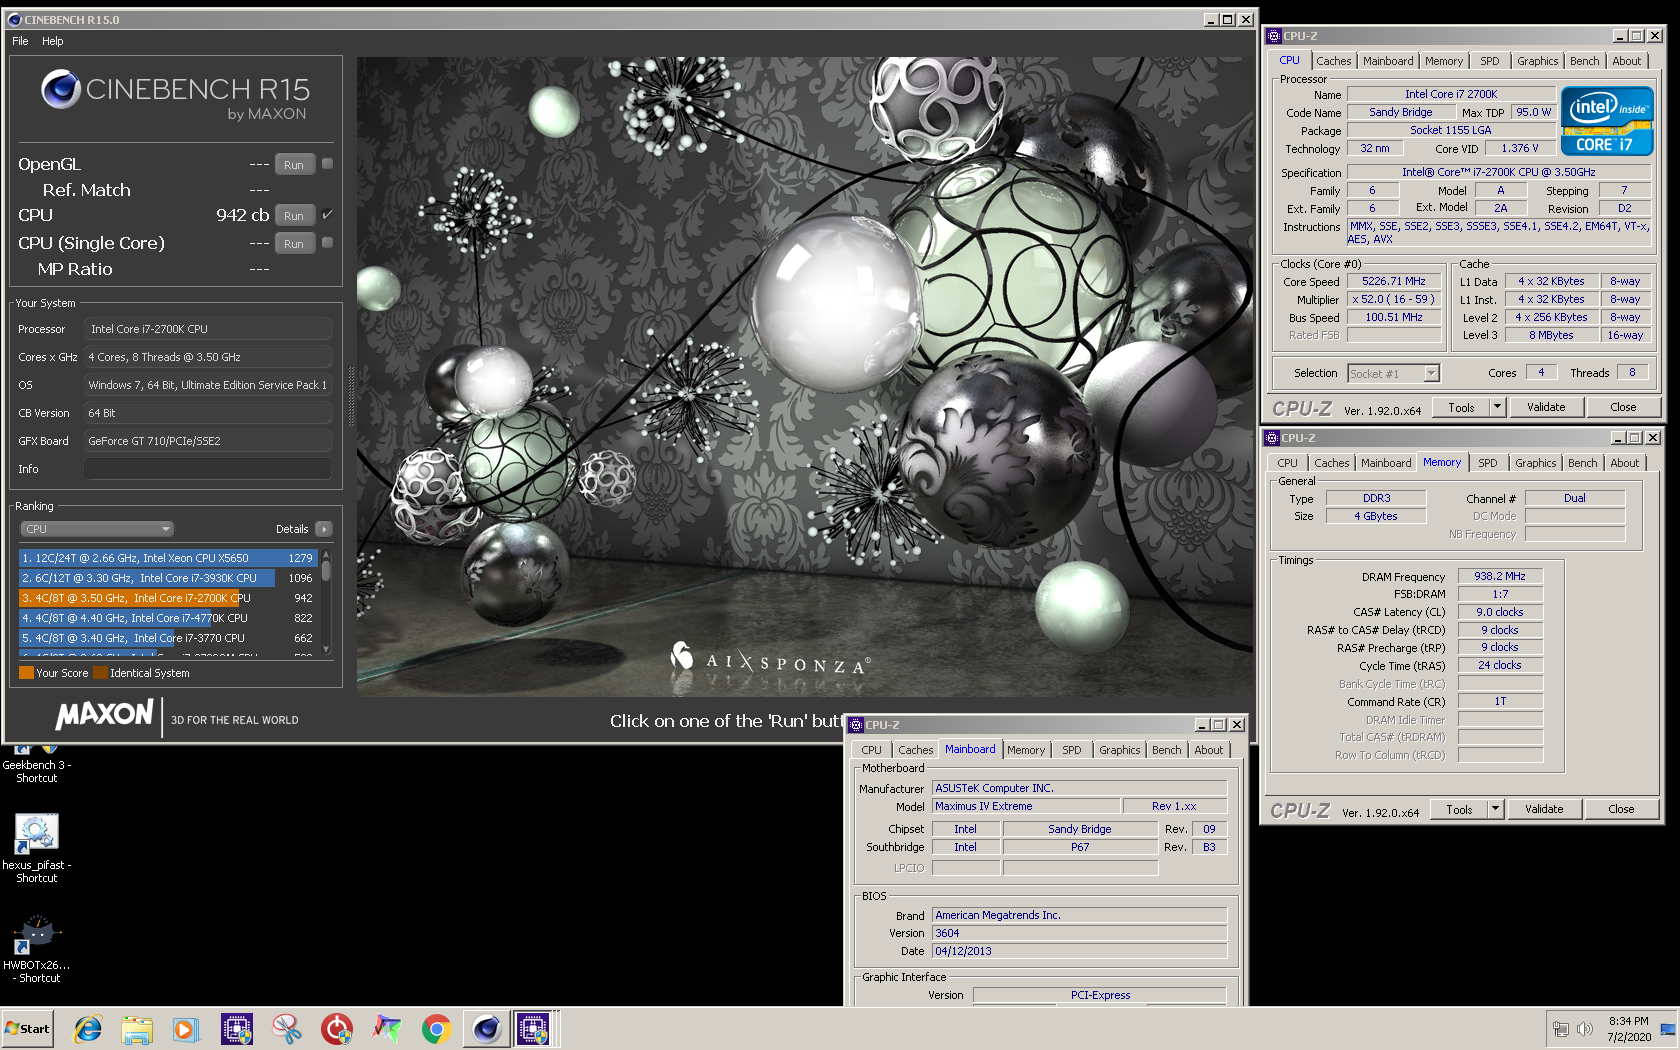This screenshot has width=1680, height=1050.
Task: Click the Mainboard CPU-Z window title icon
Action: [x=856, y=725]
